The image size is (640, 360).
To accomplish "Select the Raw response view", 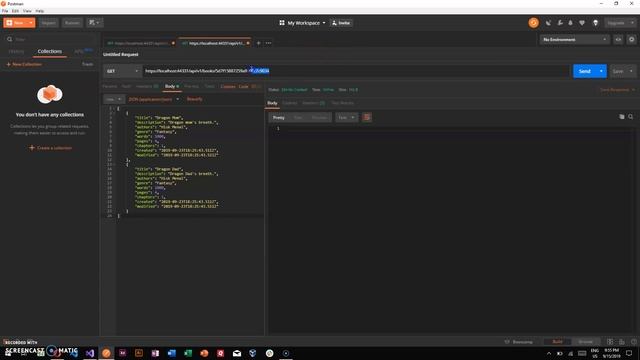I will [298, 118].
